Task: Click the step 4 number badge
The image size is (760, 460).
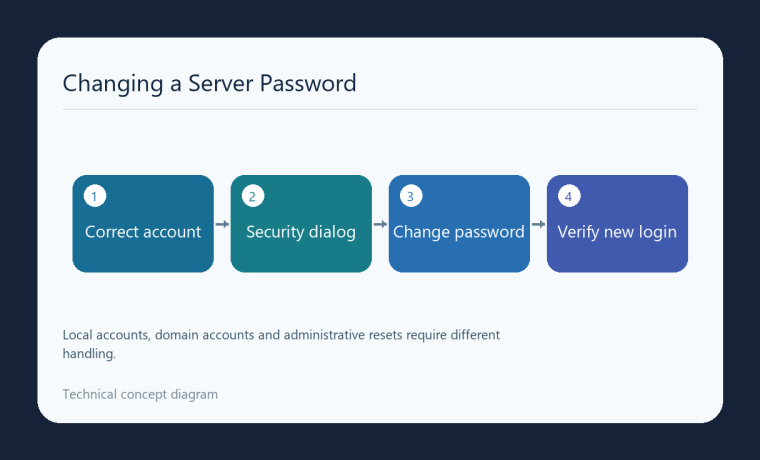Action: pos(569,196)
